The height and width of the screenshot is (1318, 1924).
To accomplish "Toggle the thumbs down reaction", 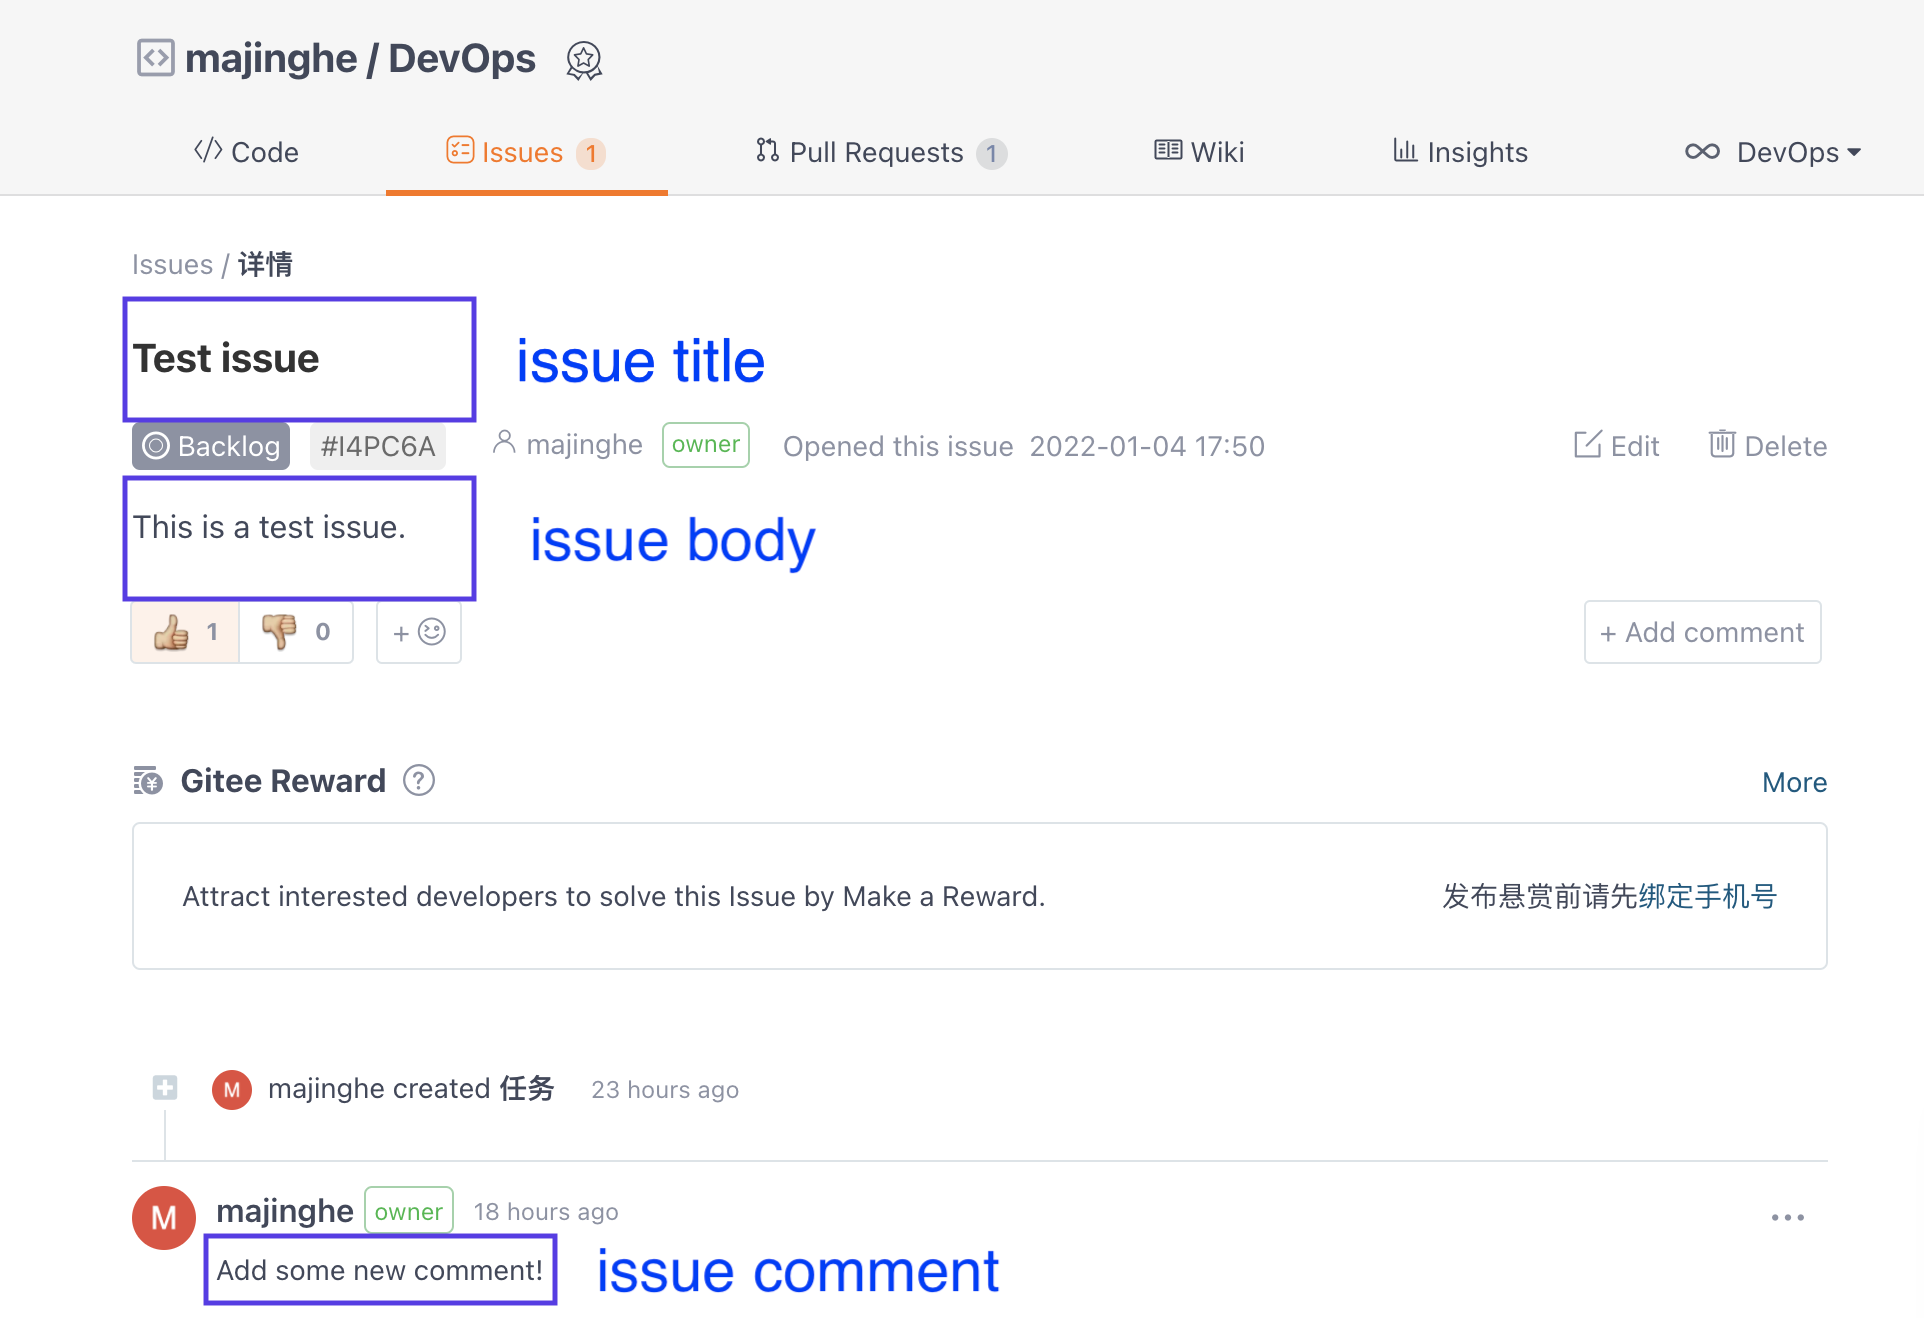I will pyautogui.click(x=296, y=632).
